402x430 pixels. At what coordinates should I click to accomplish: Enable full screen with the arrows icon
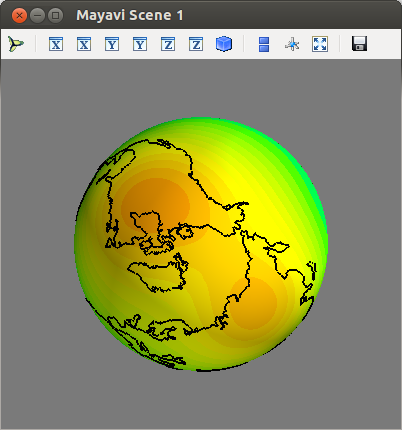320,44
